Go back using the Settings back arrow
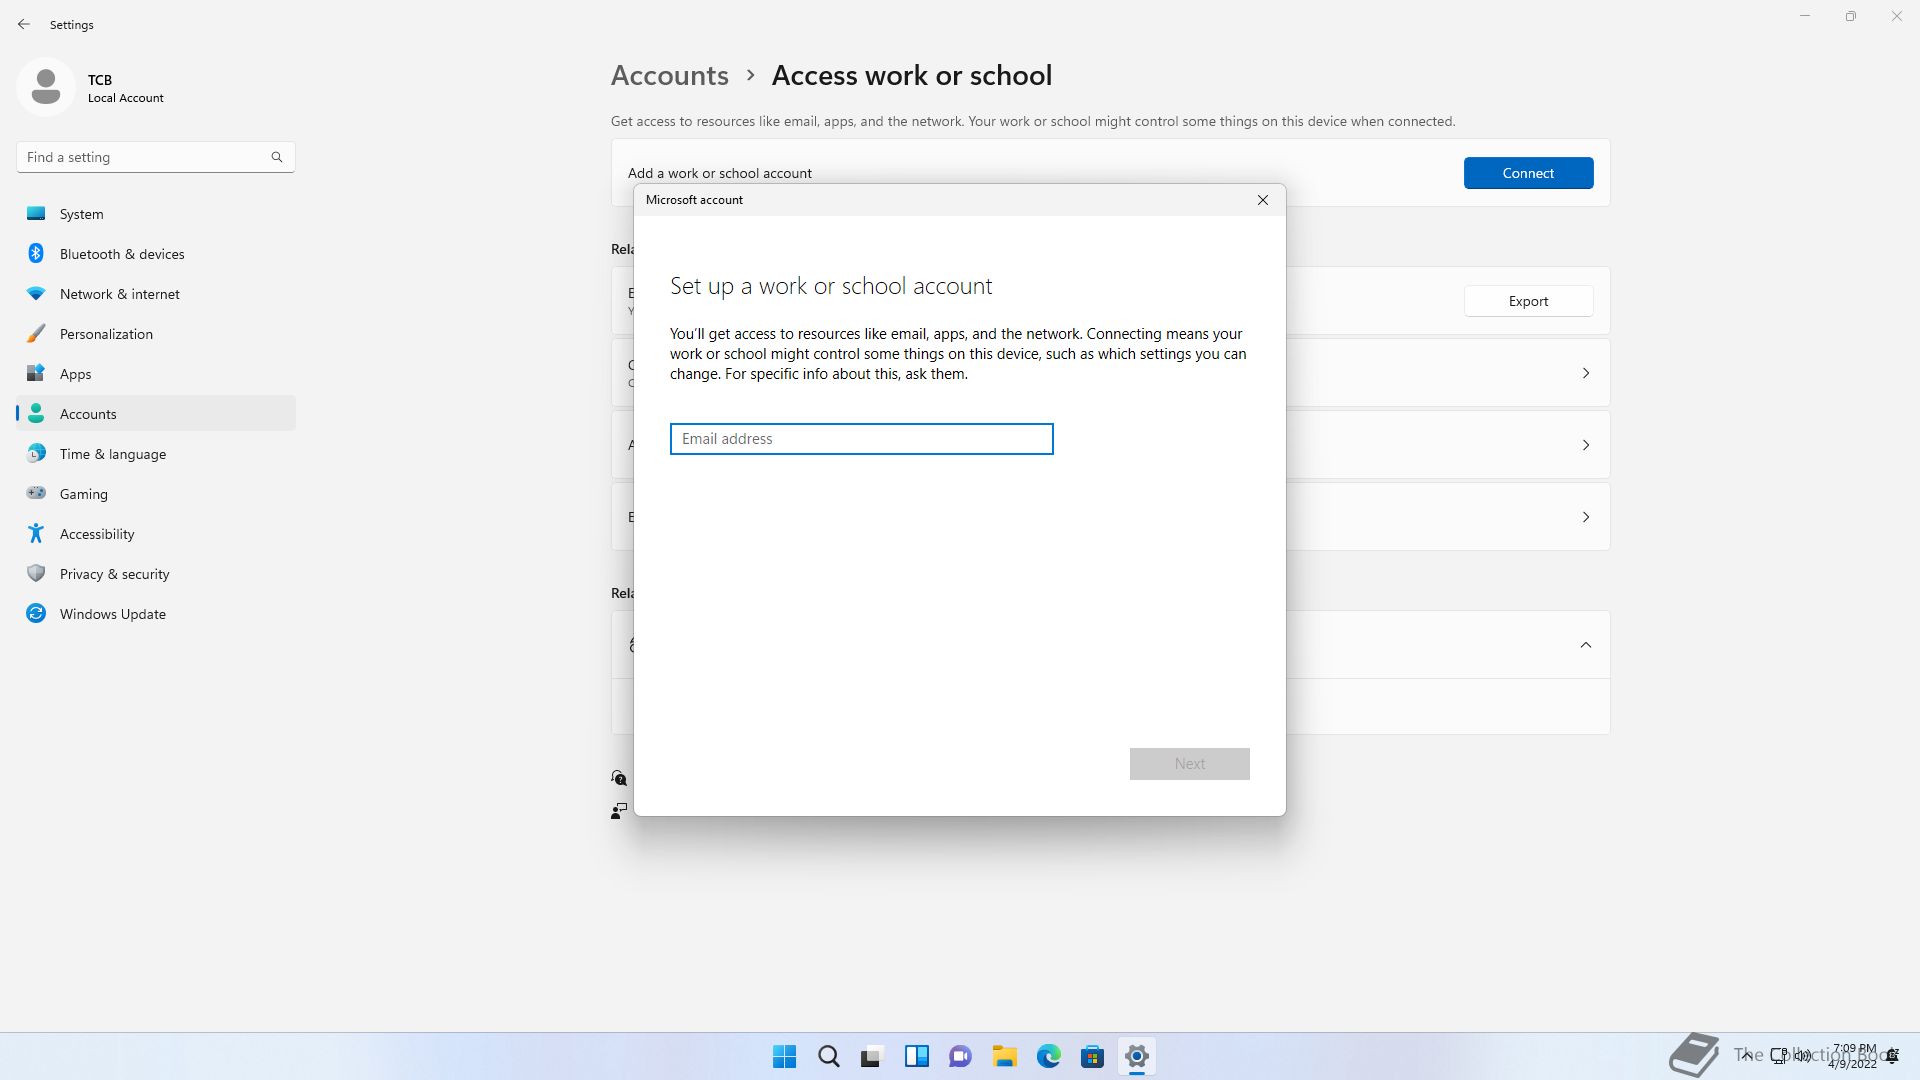1920x1080 pixels. tap(24, 24)
